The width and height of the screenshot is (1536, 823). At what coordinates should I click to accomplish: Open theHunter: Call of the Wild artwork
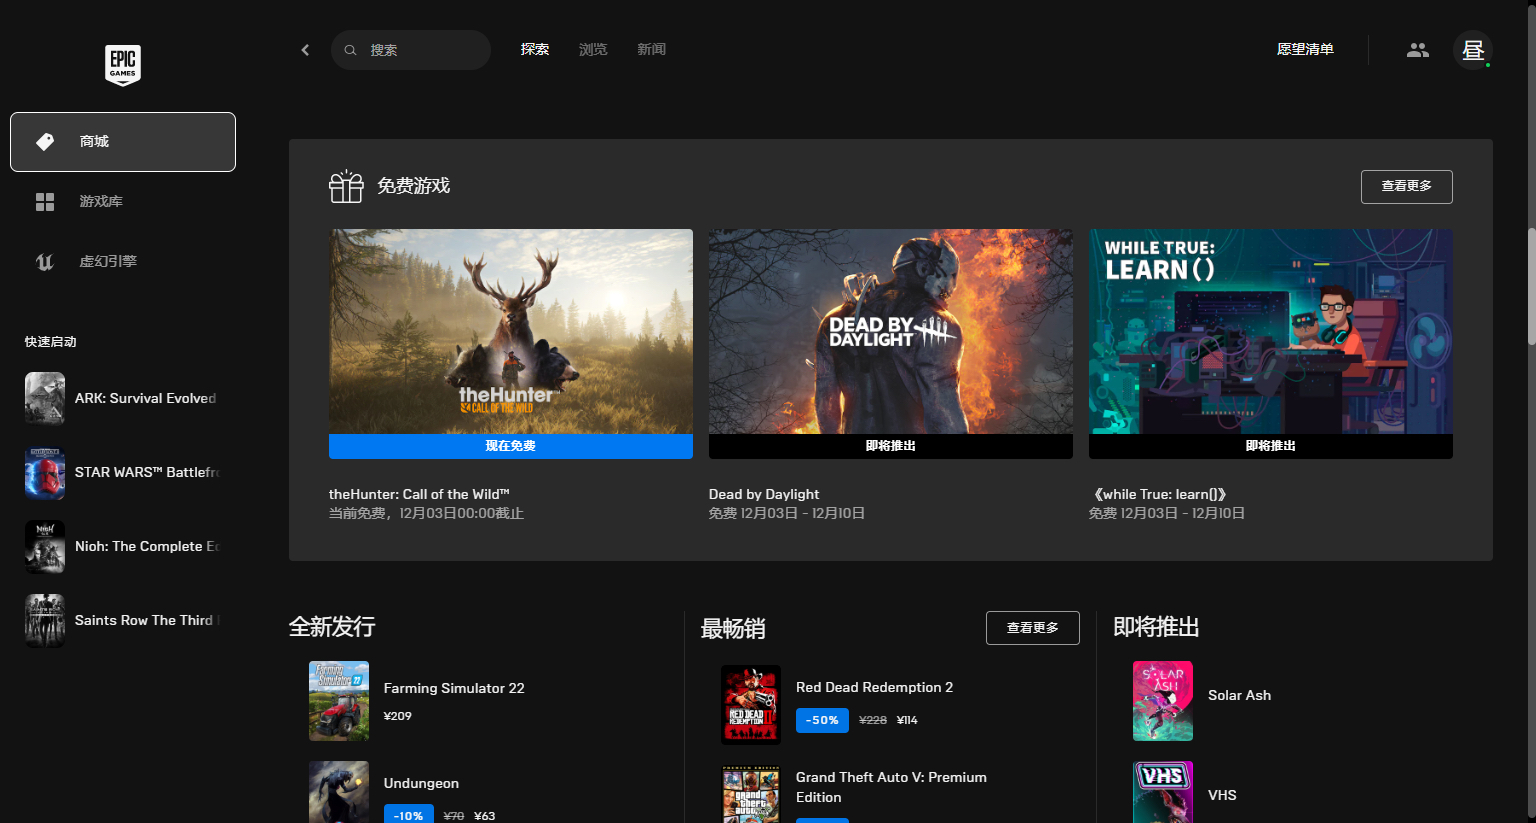coord(511,331)
